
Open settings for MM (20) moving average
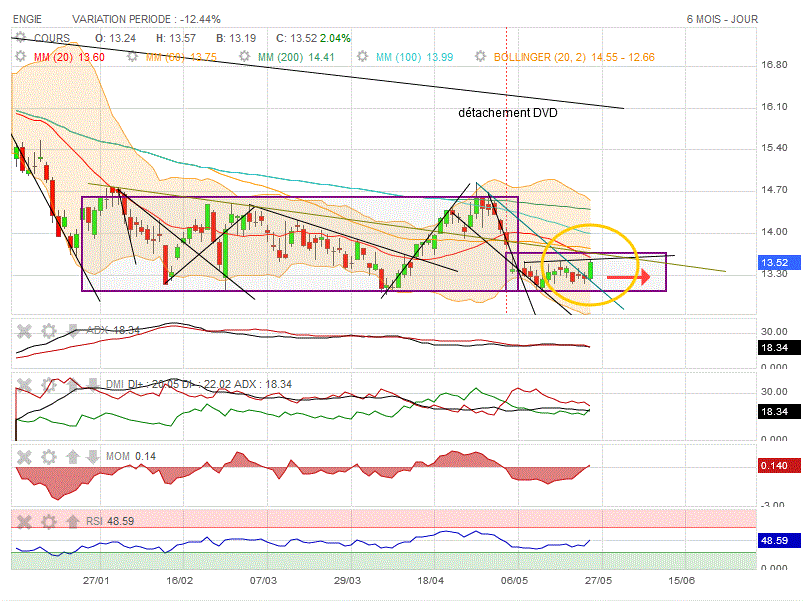pyautogui.click(x=23, y=57)
